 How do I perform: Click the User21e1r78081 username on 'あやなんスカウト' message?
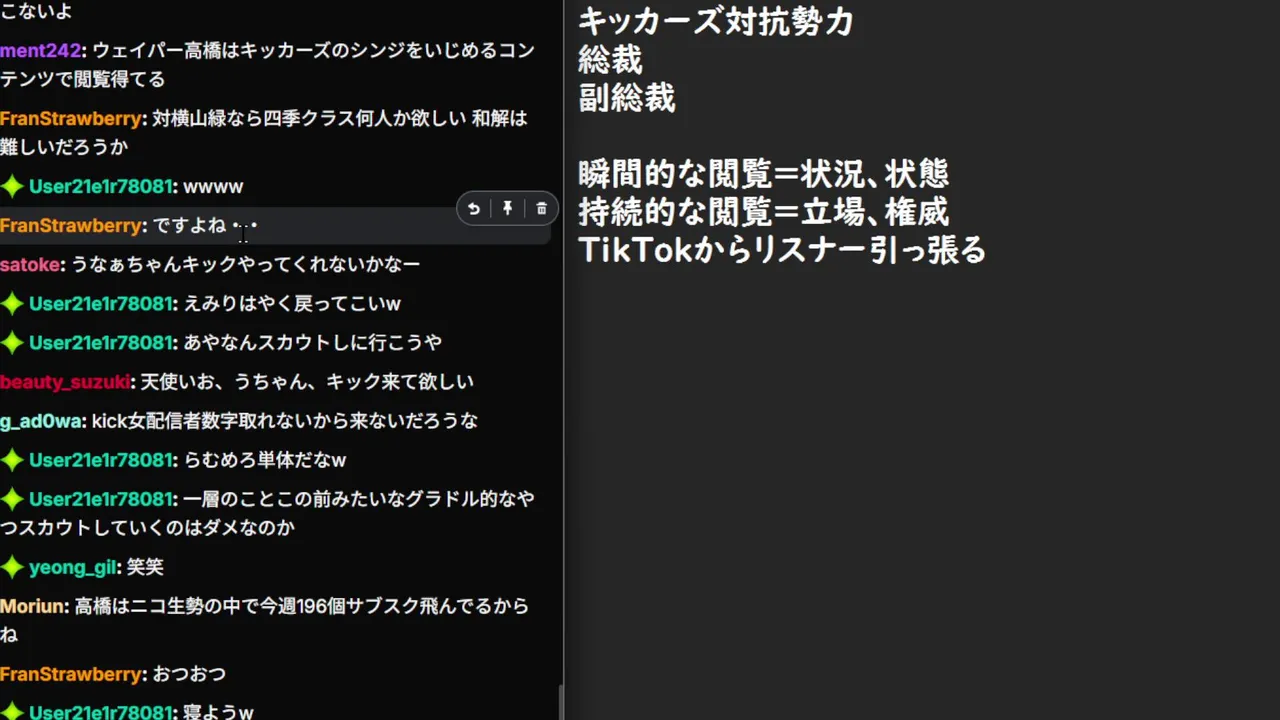pos(101,342)
